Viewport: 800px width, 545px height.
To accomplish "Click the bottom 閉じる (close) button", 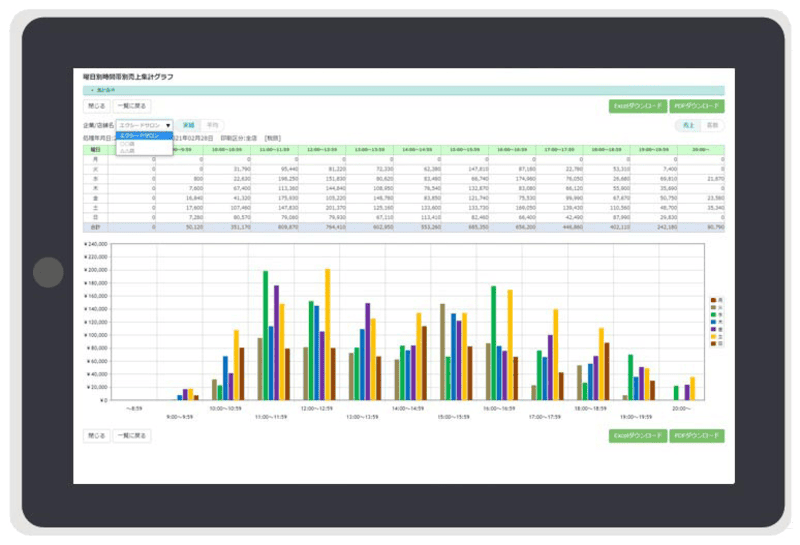I will [96, 436].
